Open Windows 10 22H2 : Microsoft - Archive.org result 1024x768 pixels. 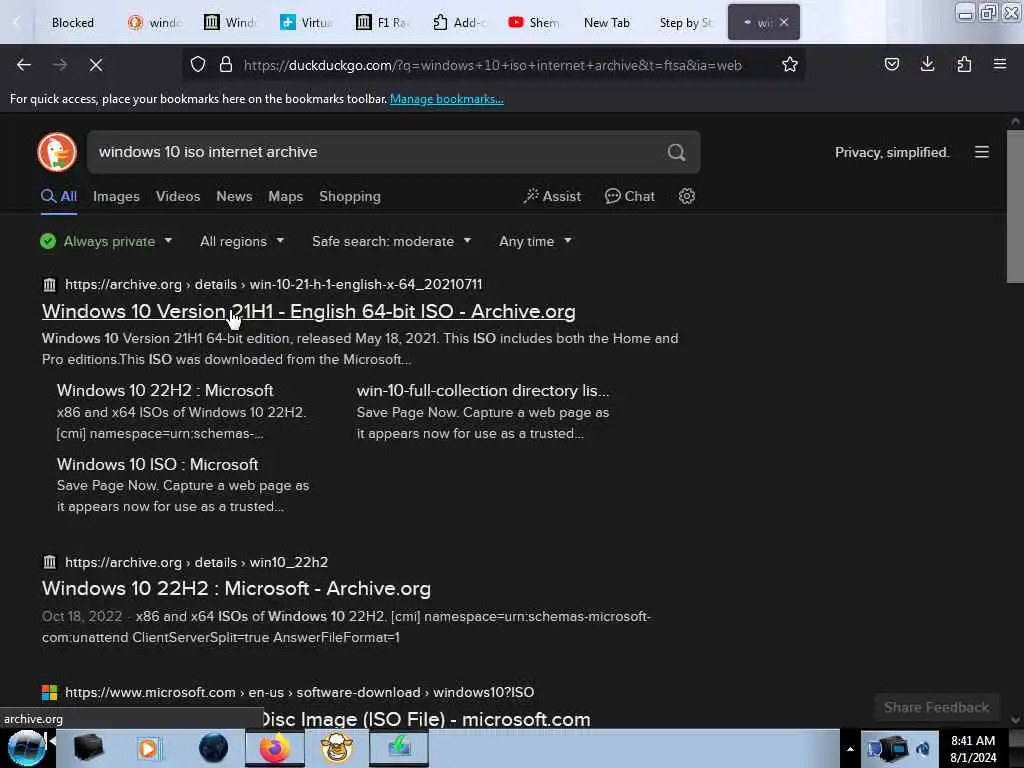pos(236,588)
